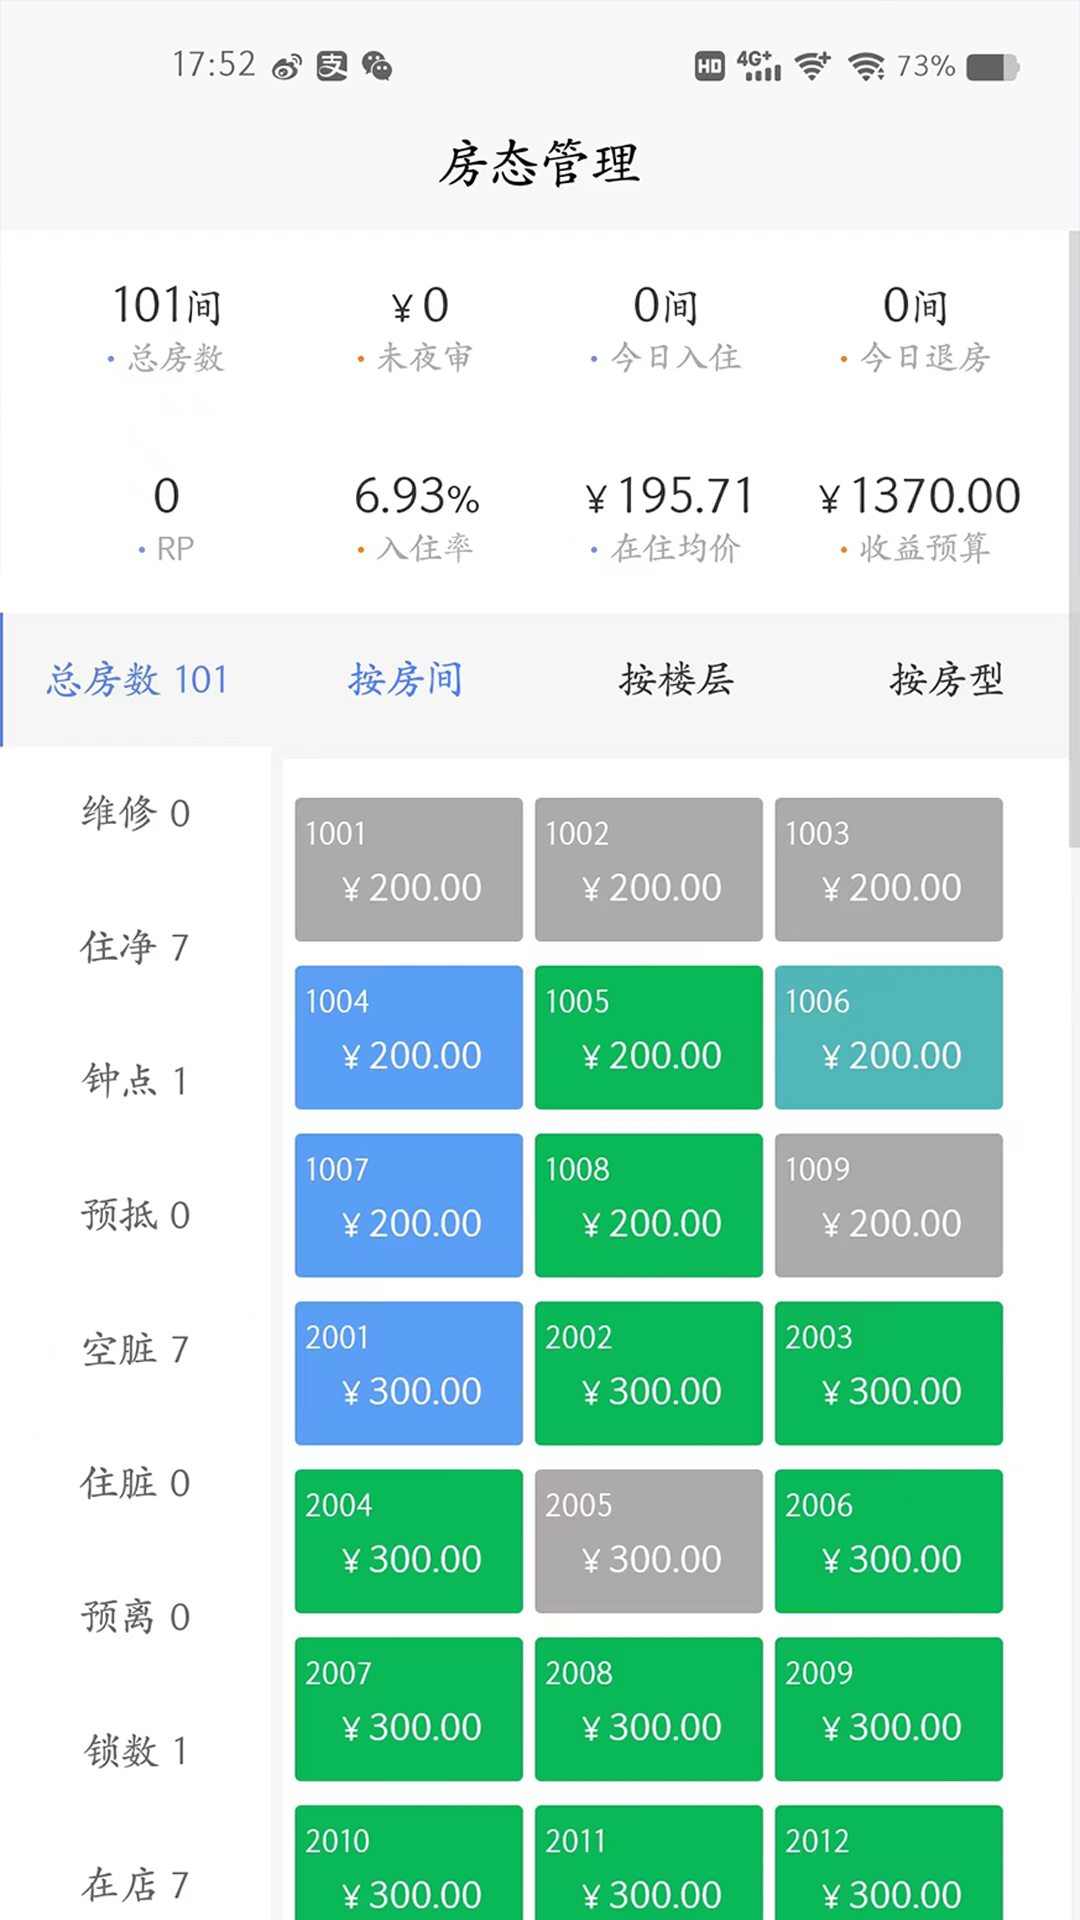
Task: Filter rooms by 钟点 1 status
Action: pos(135,1081)
